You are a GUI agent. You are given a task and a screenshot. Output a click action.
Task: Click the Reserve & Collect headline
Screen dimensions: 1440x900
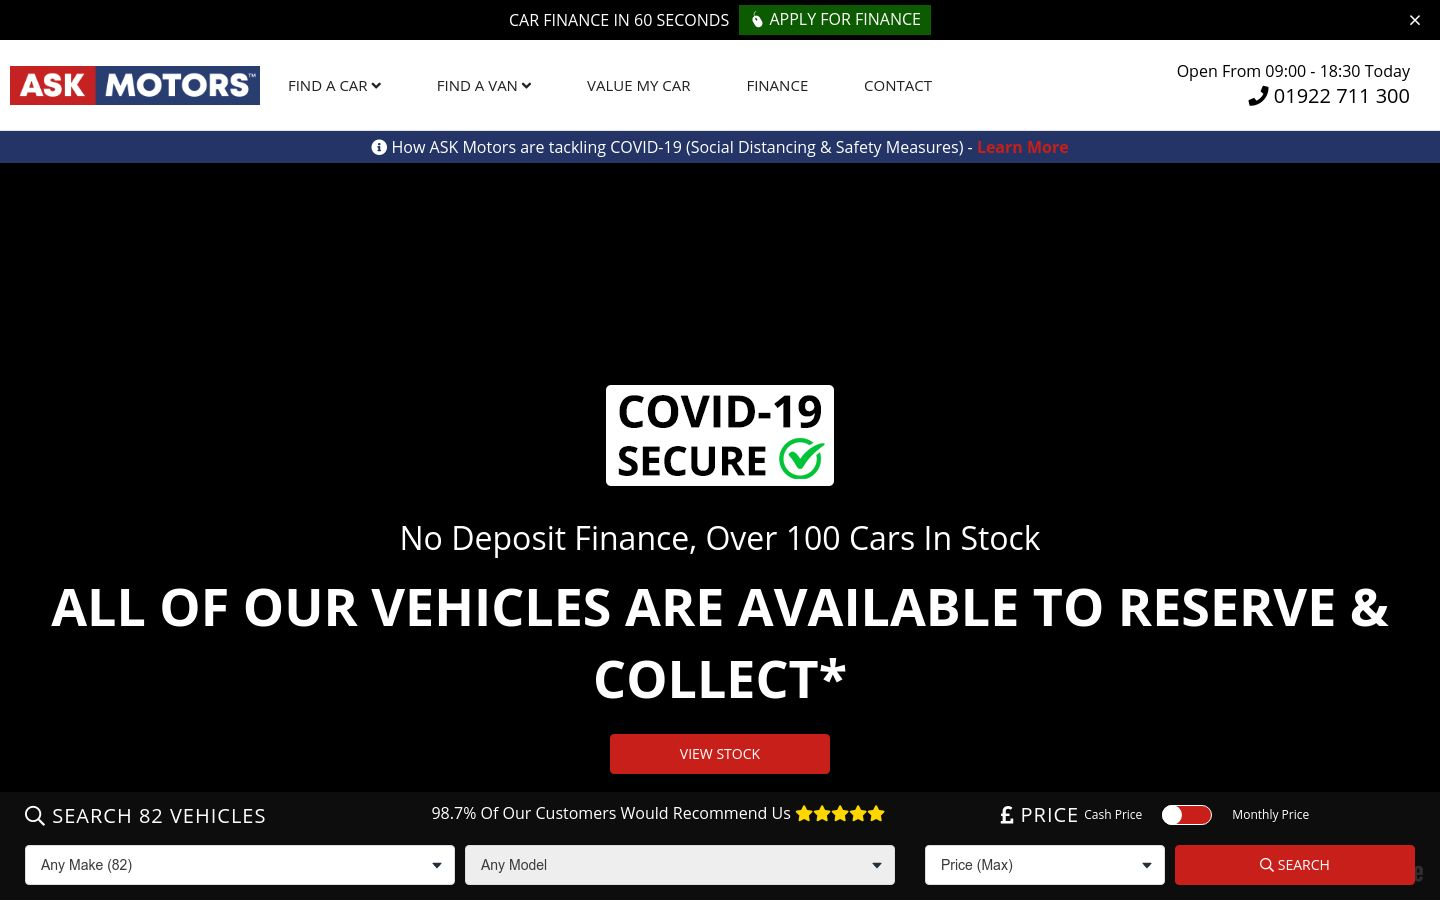[720, 643]
